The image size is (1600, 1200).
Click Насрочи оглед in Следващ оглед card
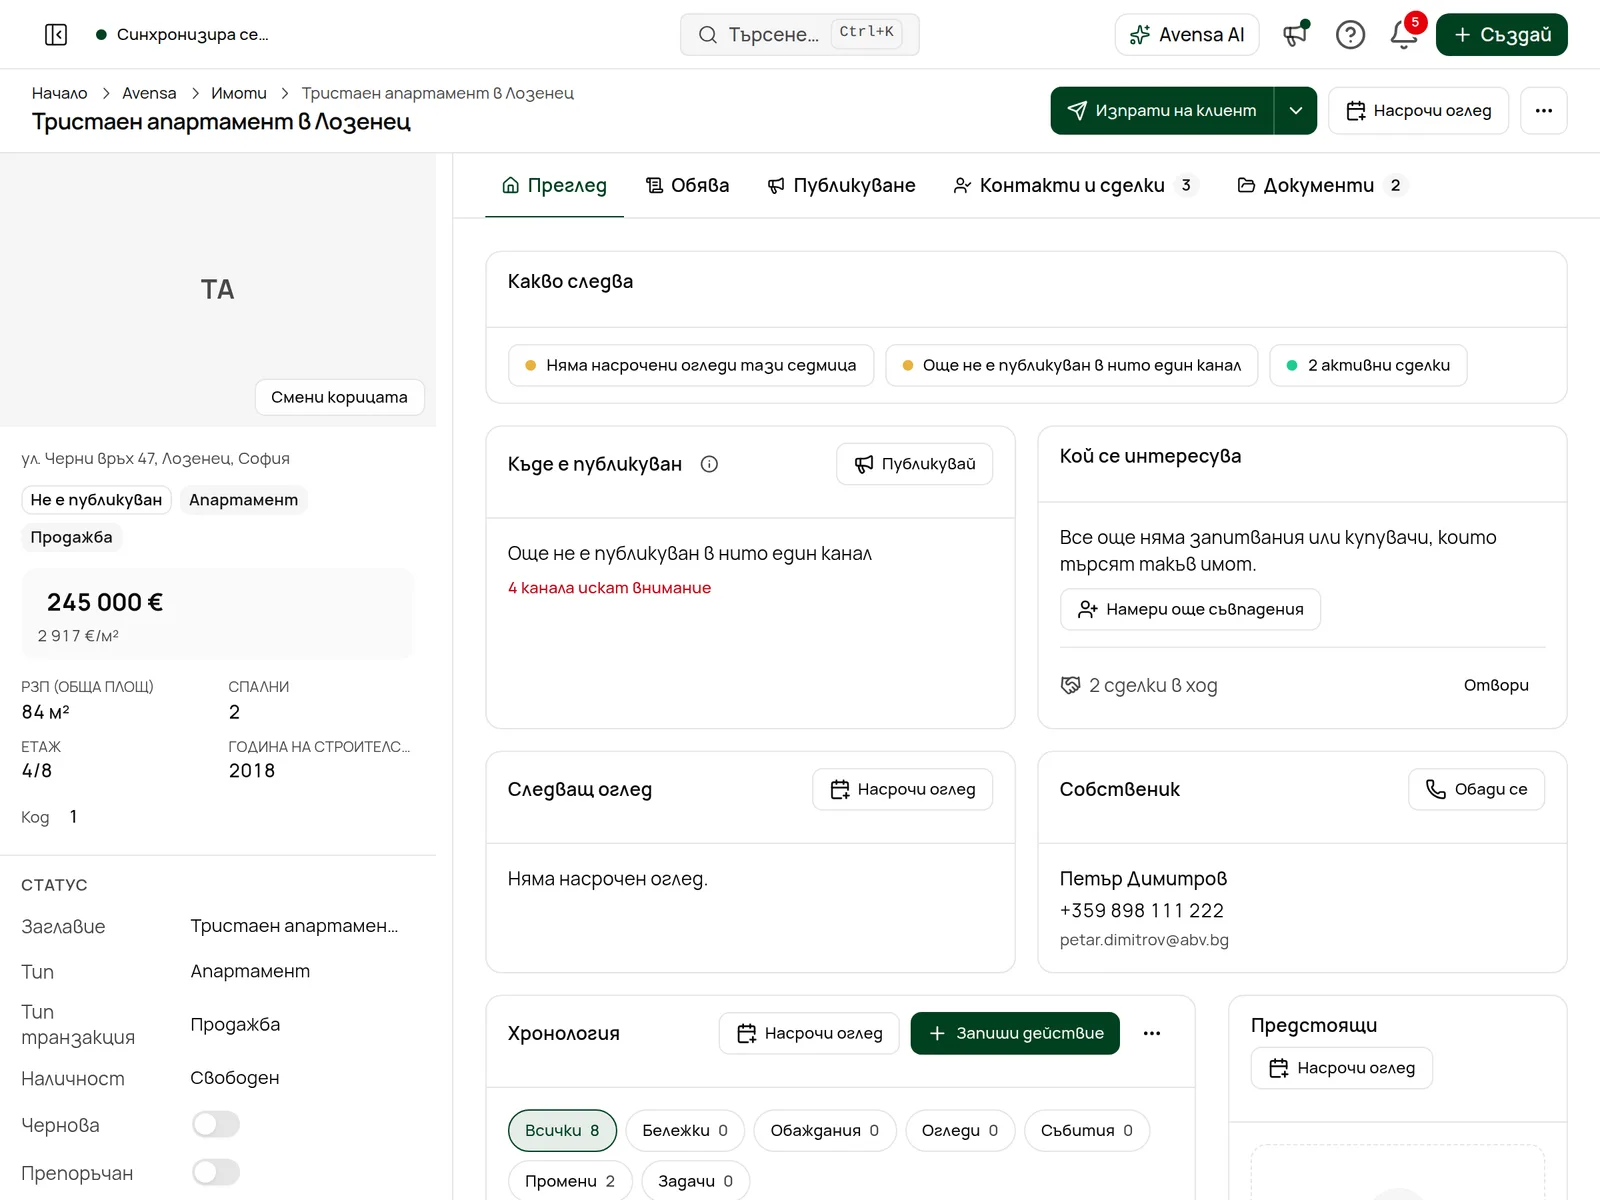pyautogui.click(x=902, y=789)
